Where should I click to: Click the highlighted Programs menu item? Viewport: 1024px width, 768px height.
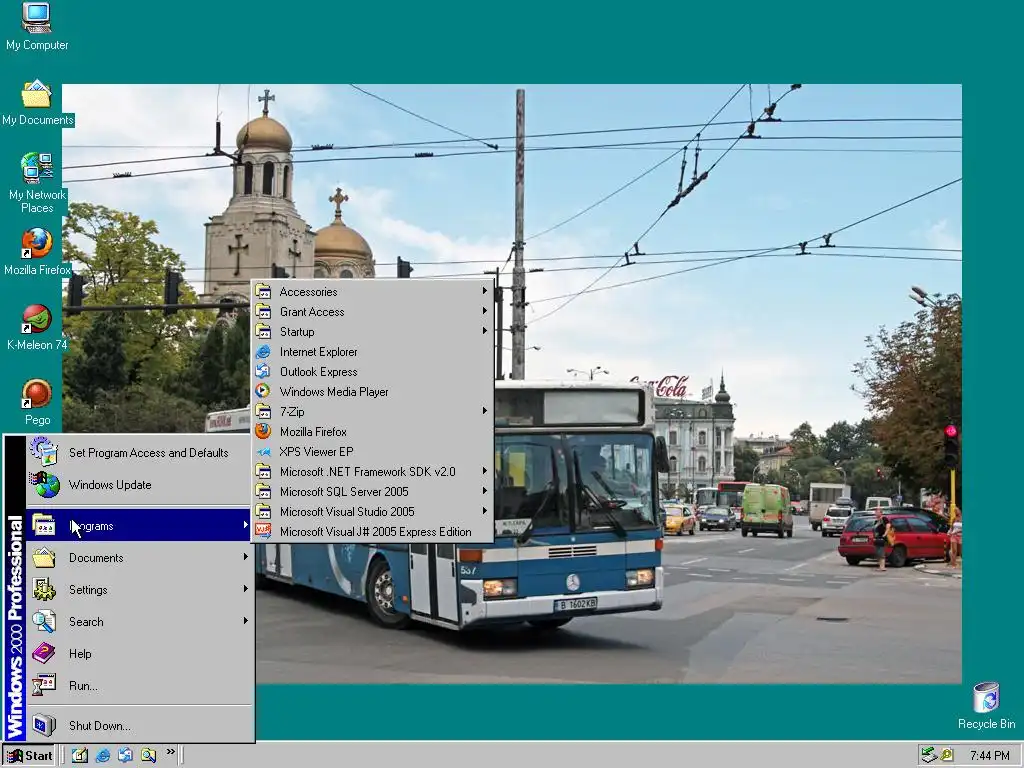139,525
